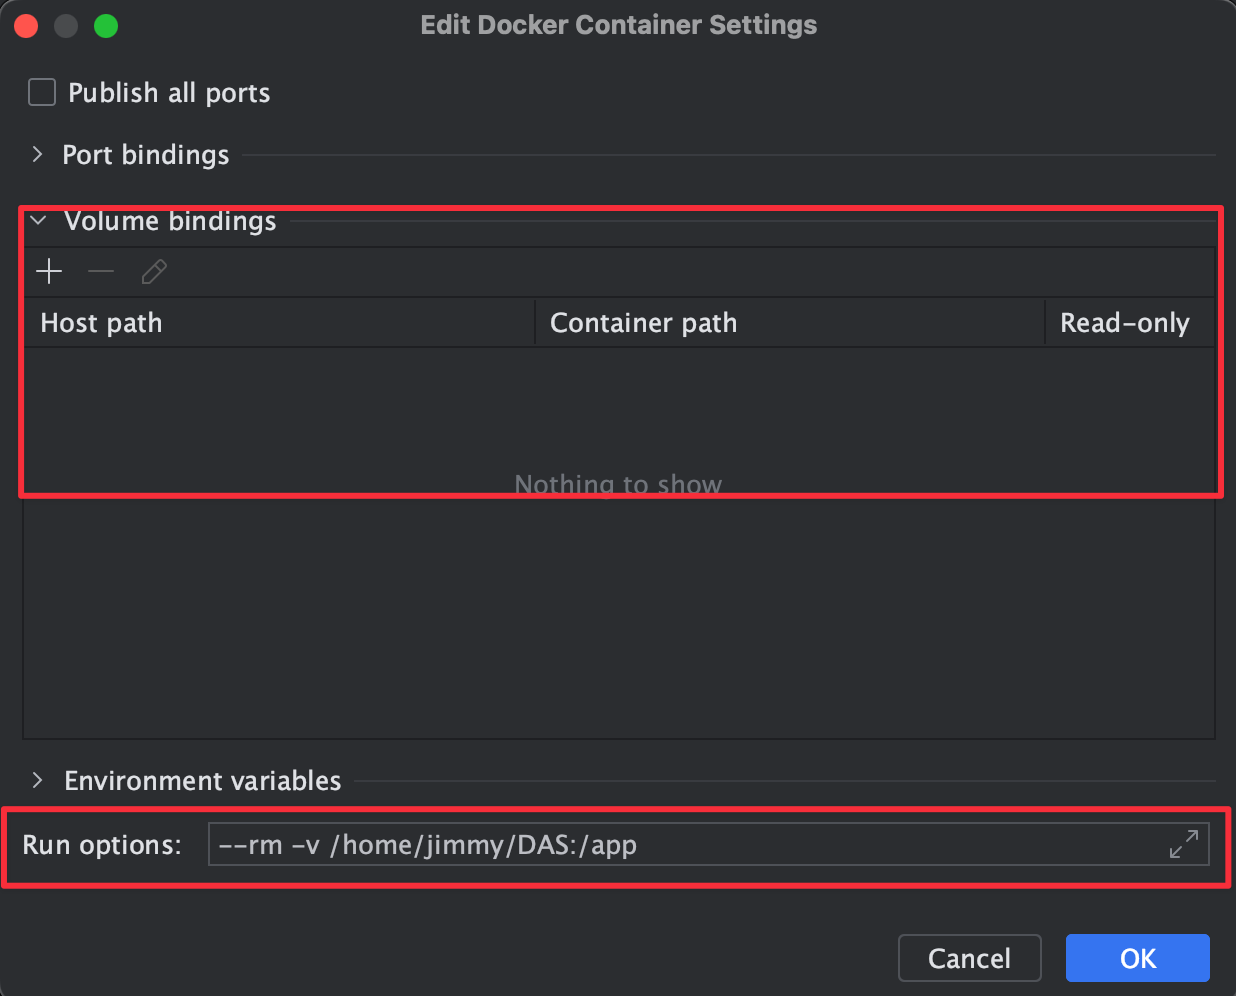Click the Read-only column header
Image resolution: width=1236 pixels, height=996 pixels.
click(x=1124, y=323)
